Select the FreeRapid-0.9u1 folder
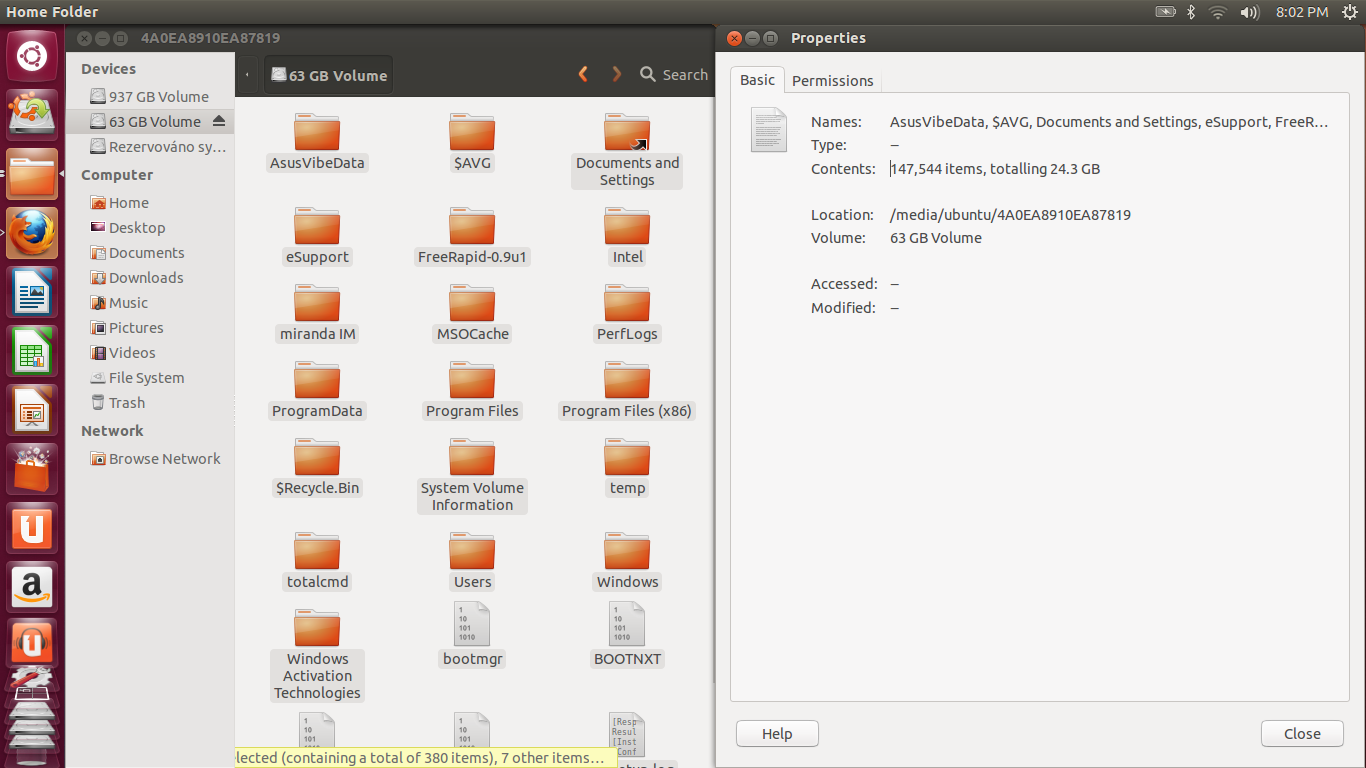1366x768 pixels. (472, 237)
